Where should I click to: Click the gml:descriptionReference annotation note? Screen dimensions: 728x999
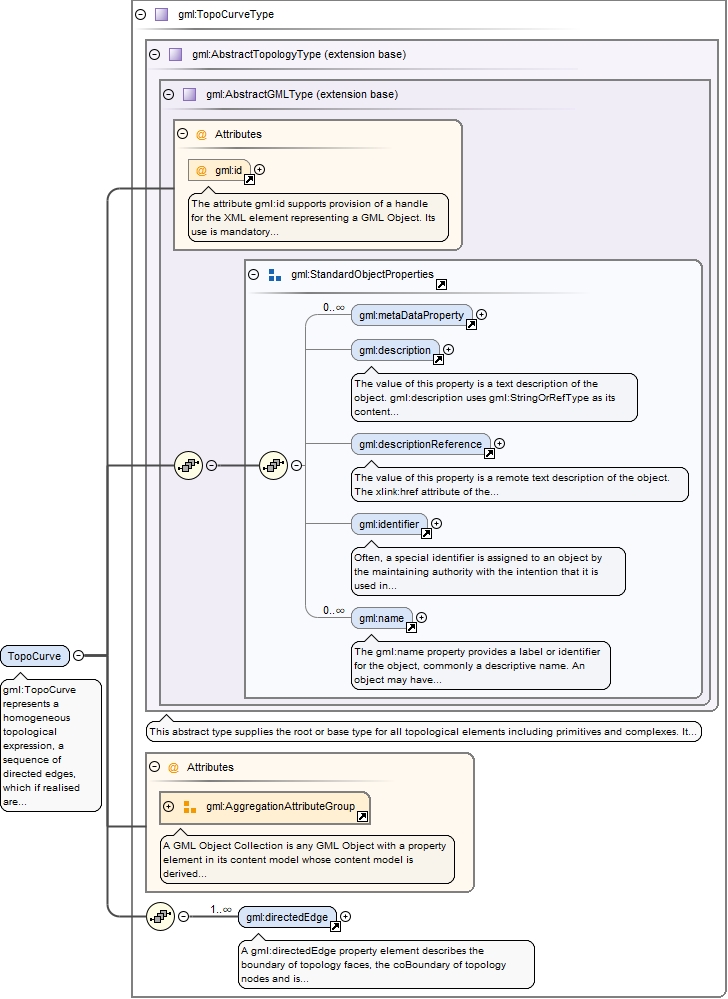tap(520, 484)
